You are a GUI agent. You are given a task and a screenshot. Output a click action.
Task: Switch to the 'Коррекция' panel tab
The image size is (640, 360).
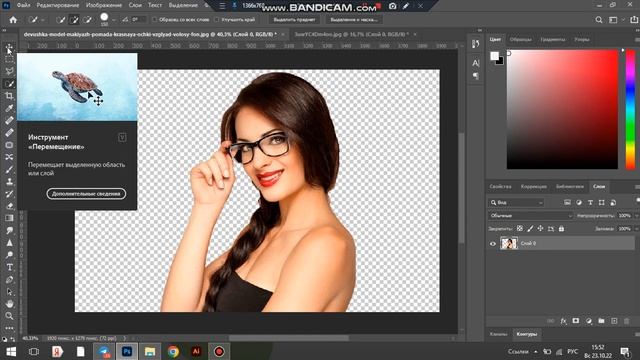coord(534,187)
